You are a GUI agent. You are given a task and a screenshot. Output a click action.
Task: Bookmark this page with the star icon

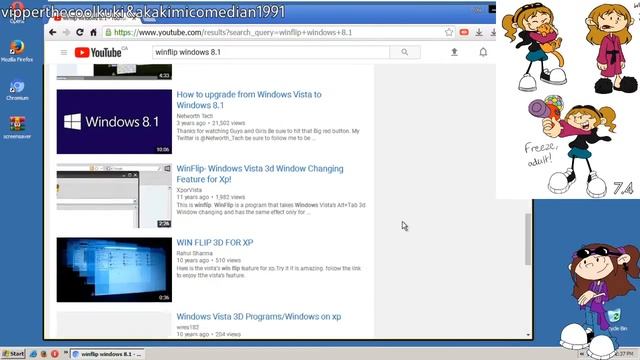coord(449,32)
